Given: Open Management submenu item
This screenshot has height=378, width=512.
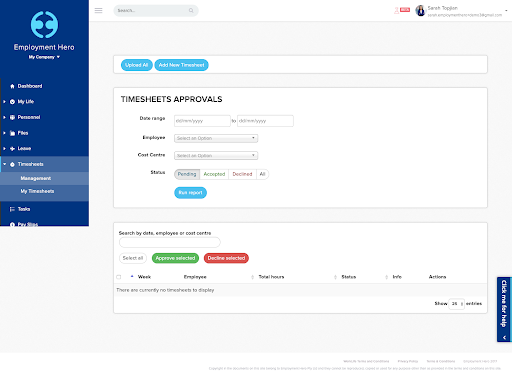Looking at the screenshot, I should pos(36,178).
